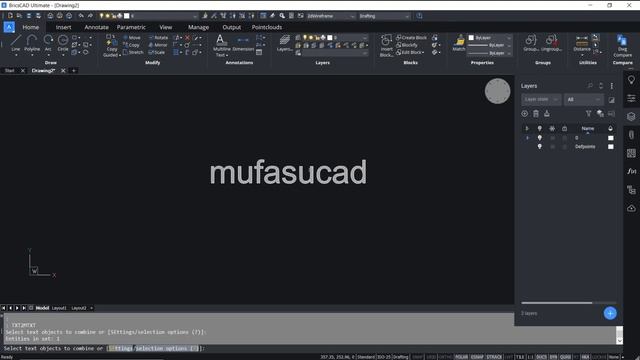Select the Circle draw tool

tap(63, 43)
